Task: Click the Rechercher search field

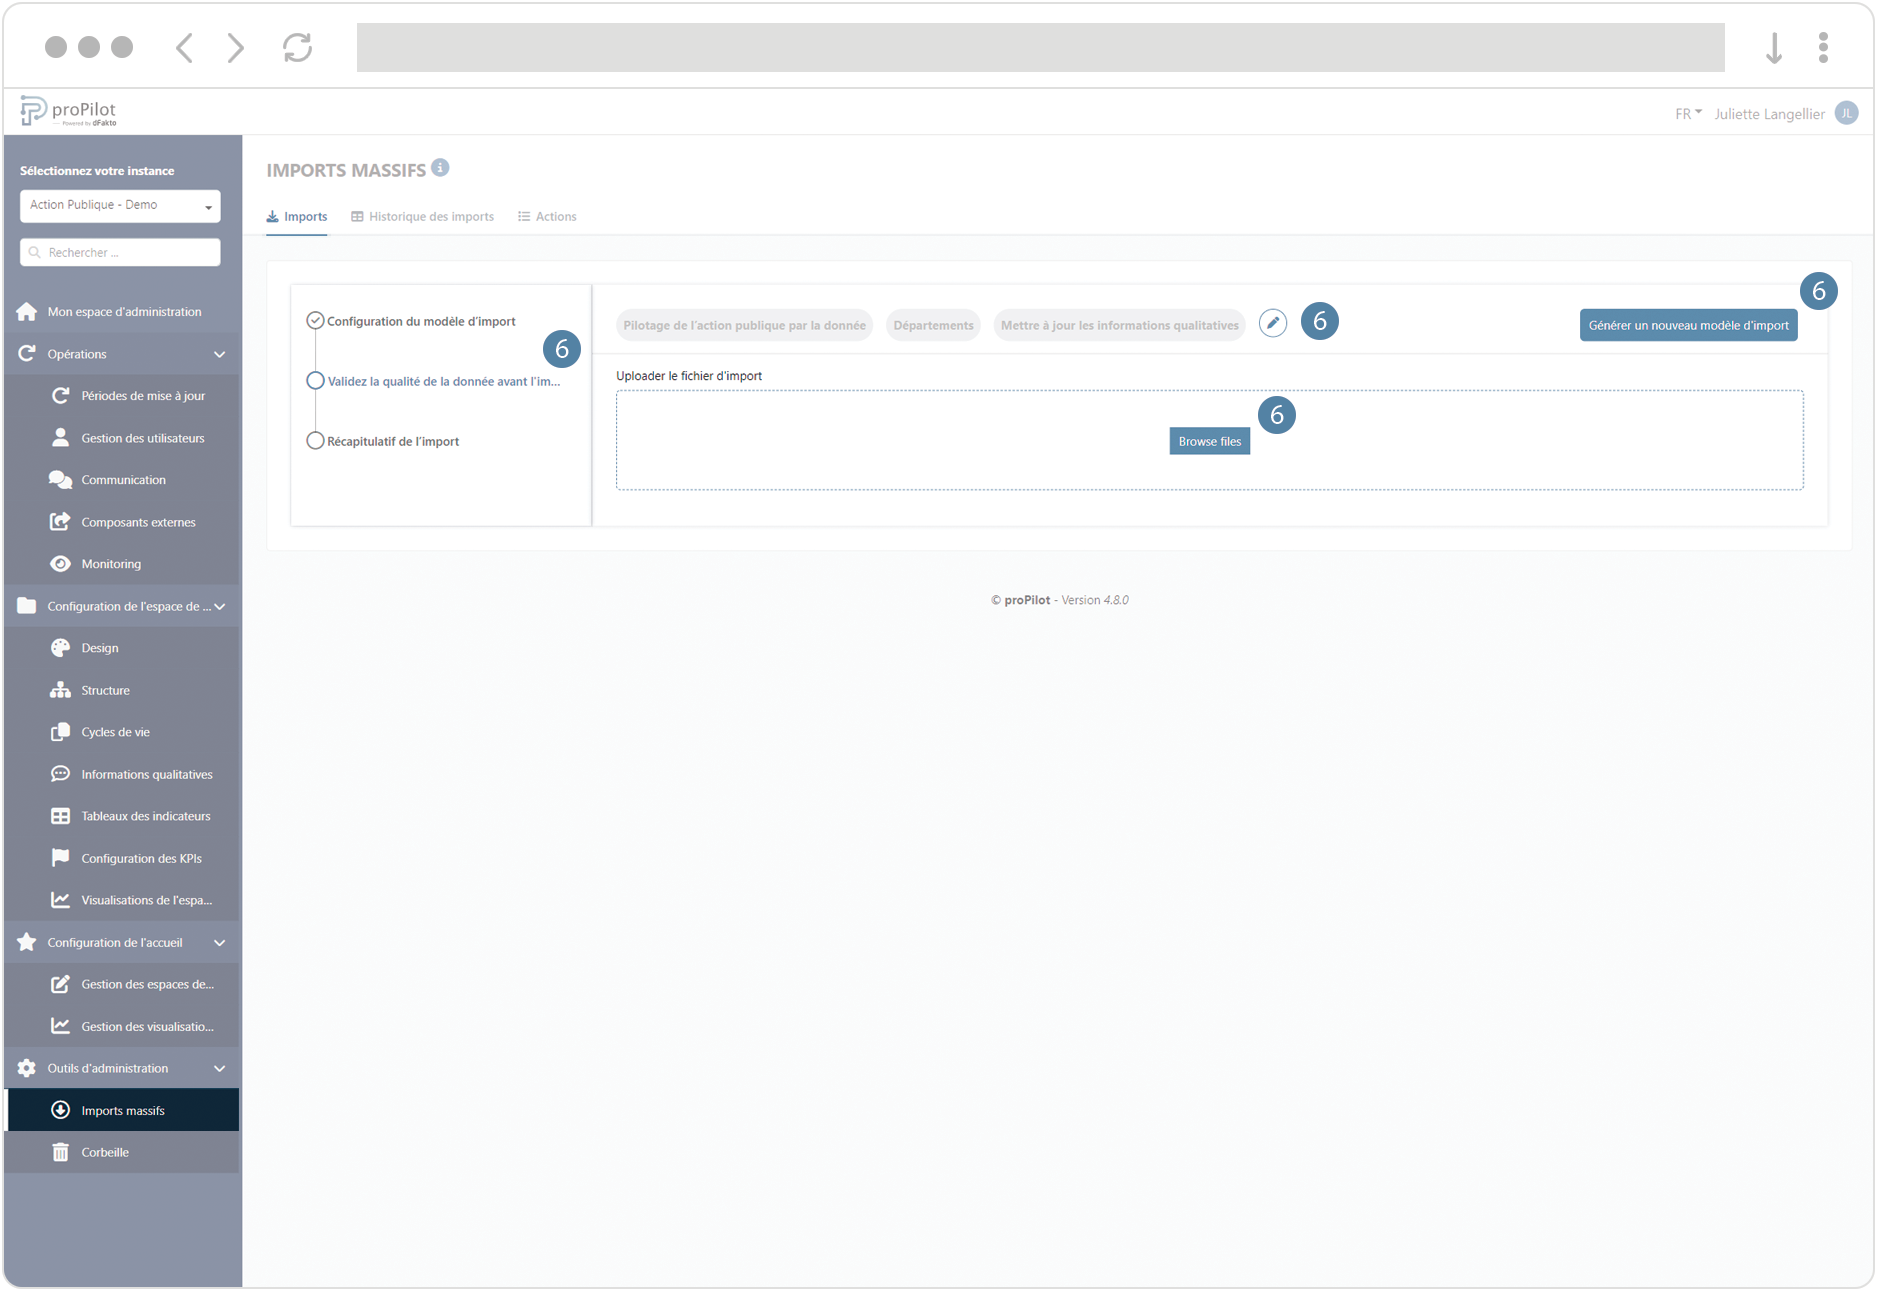Action: (x=120, y=253)
